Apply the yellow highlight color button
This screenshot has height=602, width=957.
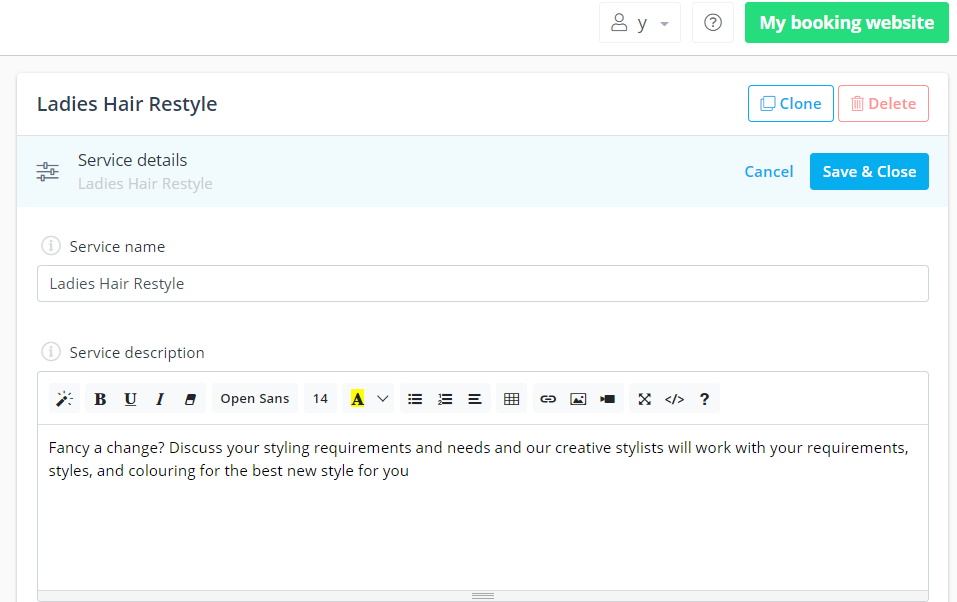tap(358, 399)
